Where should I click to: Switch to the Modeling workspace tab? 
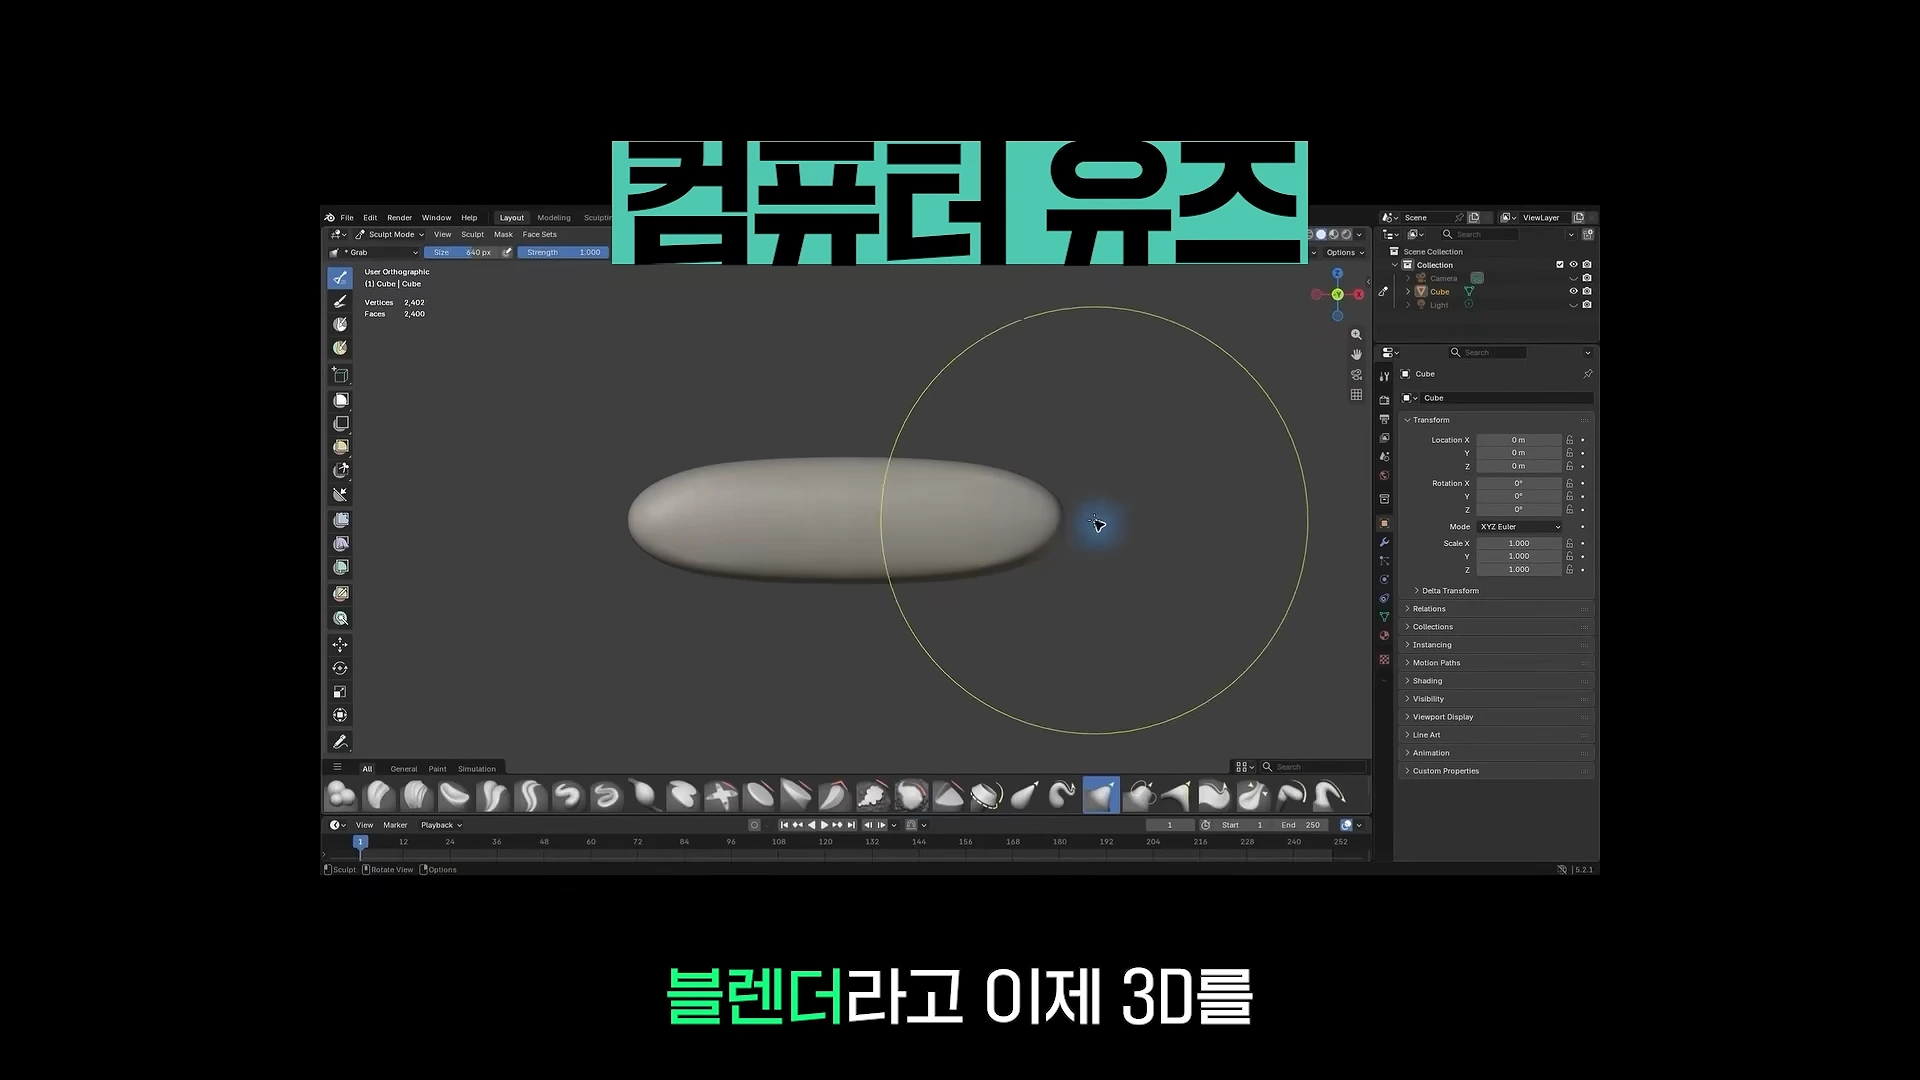tap(554, 218)
